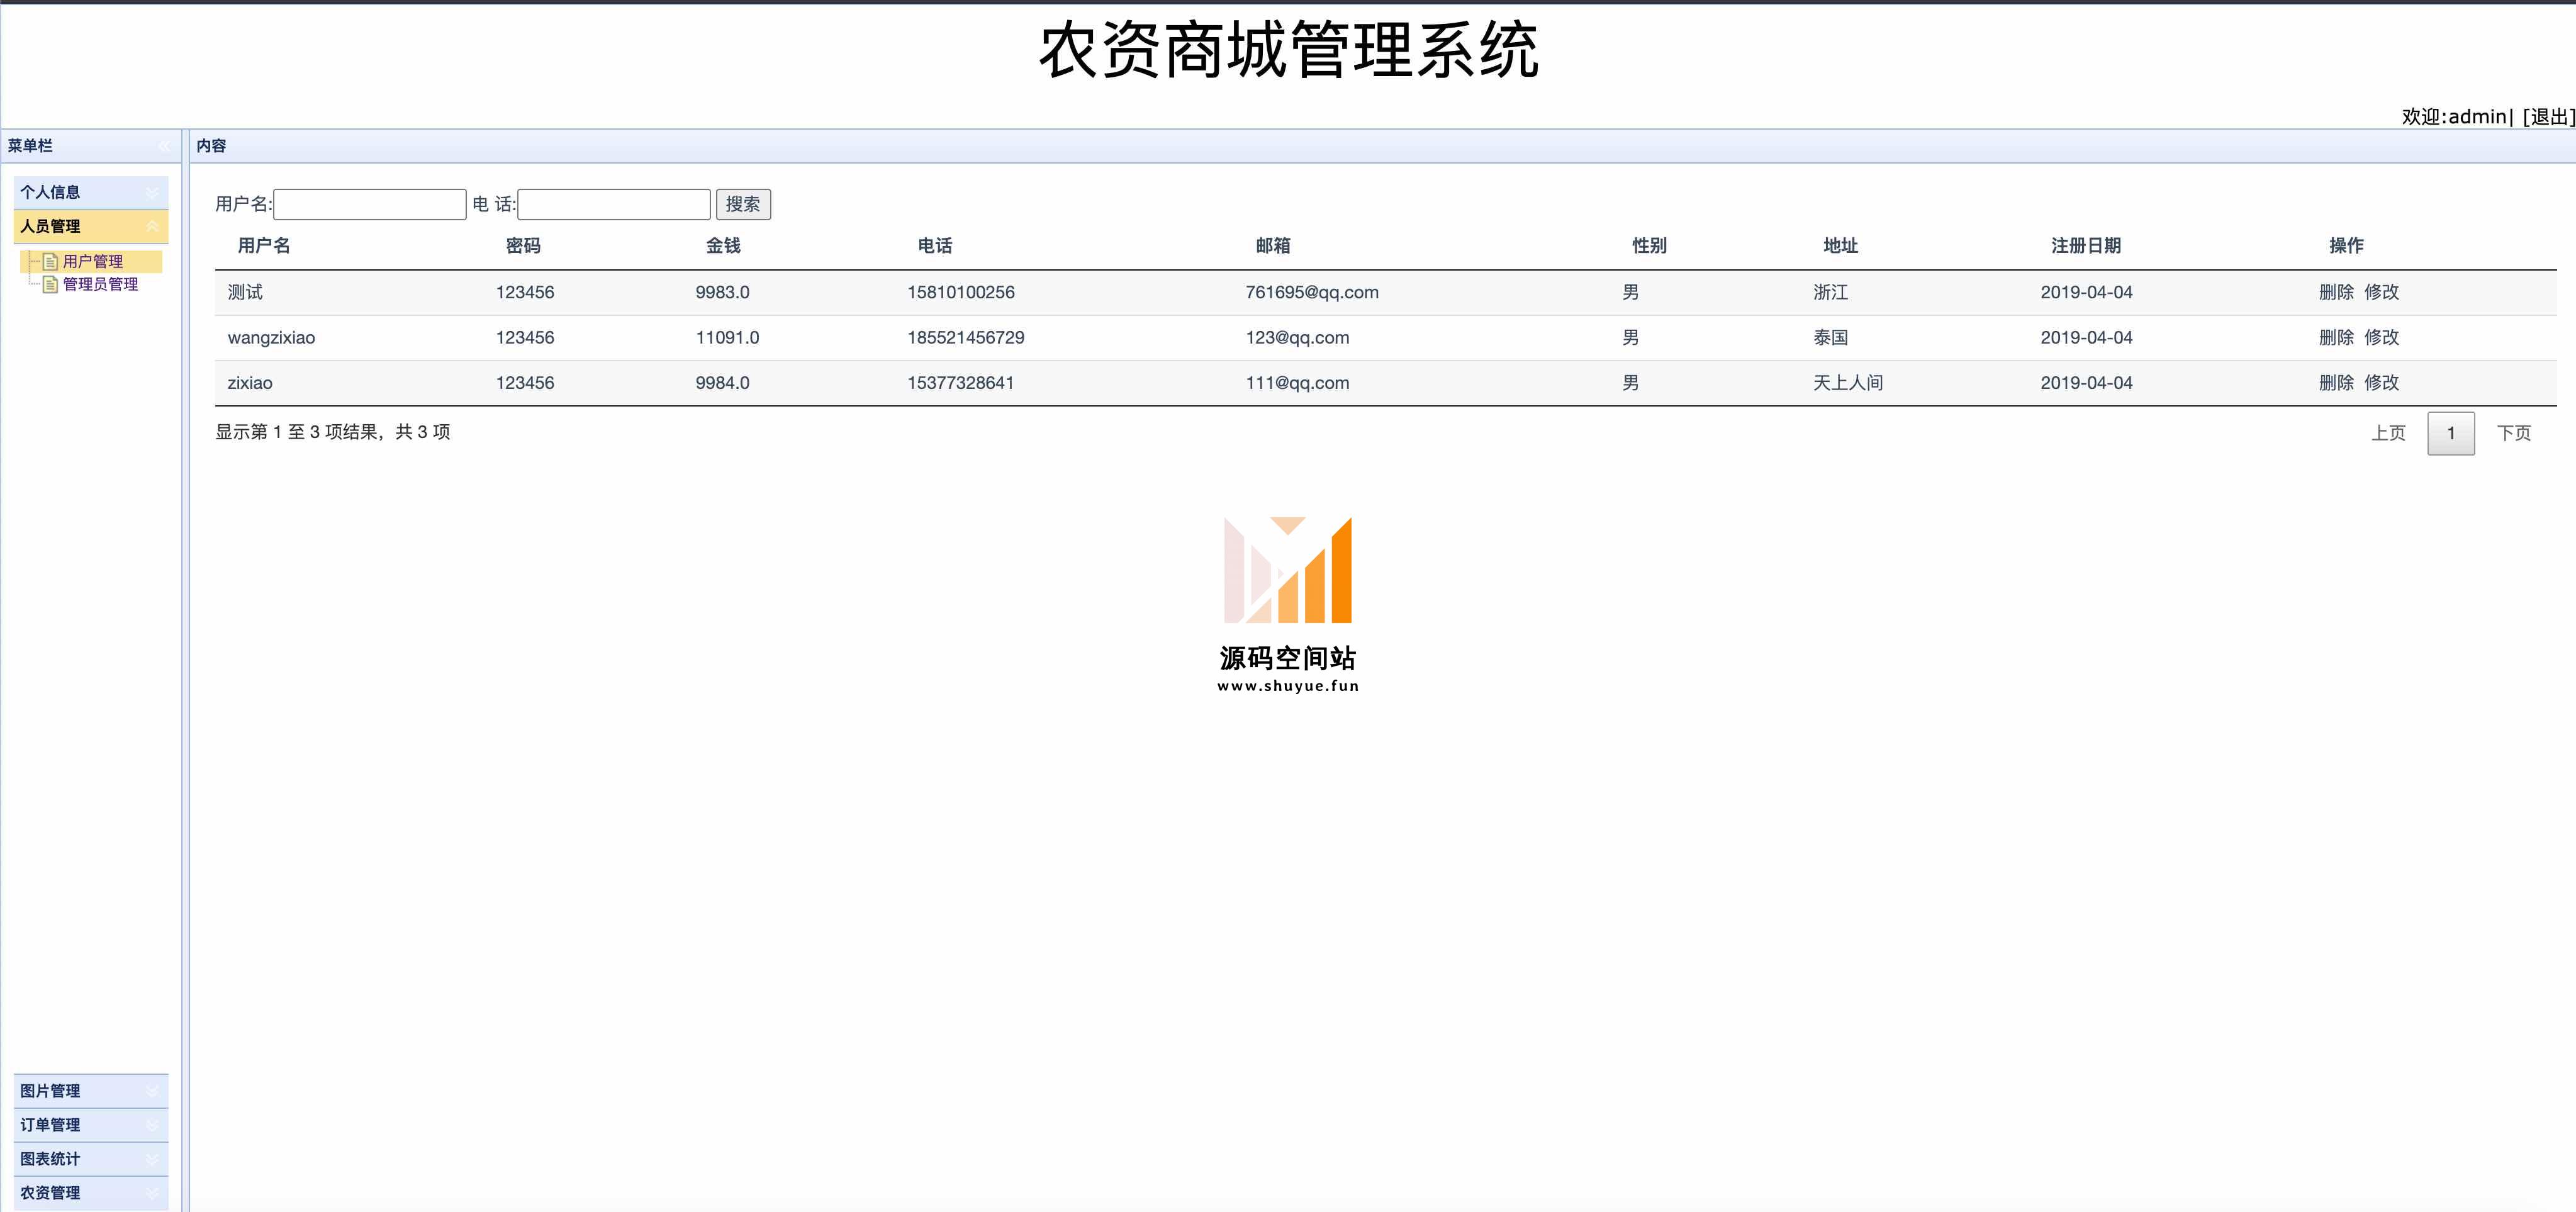
Task: Click the 电话 search input field
Action: [x=614, y=205]
